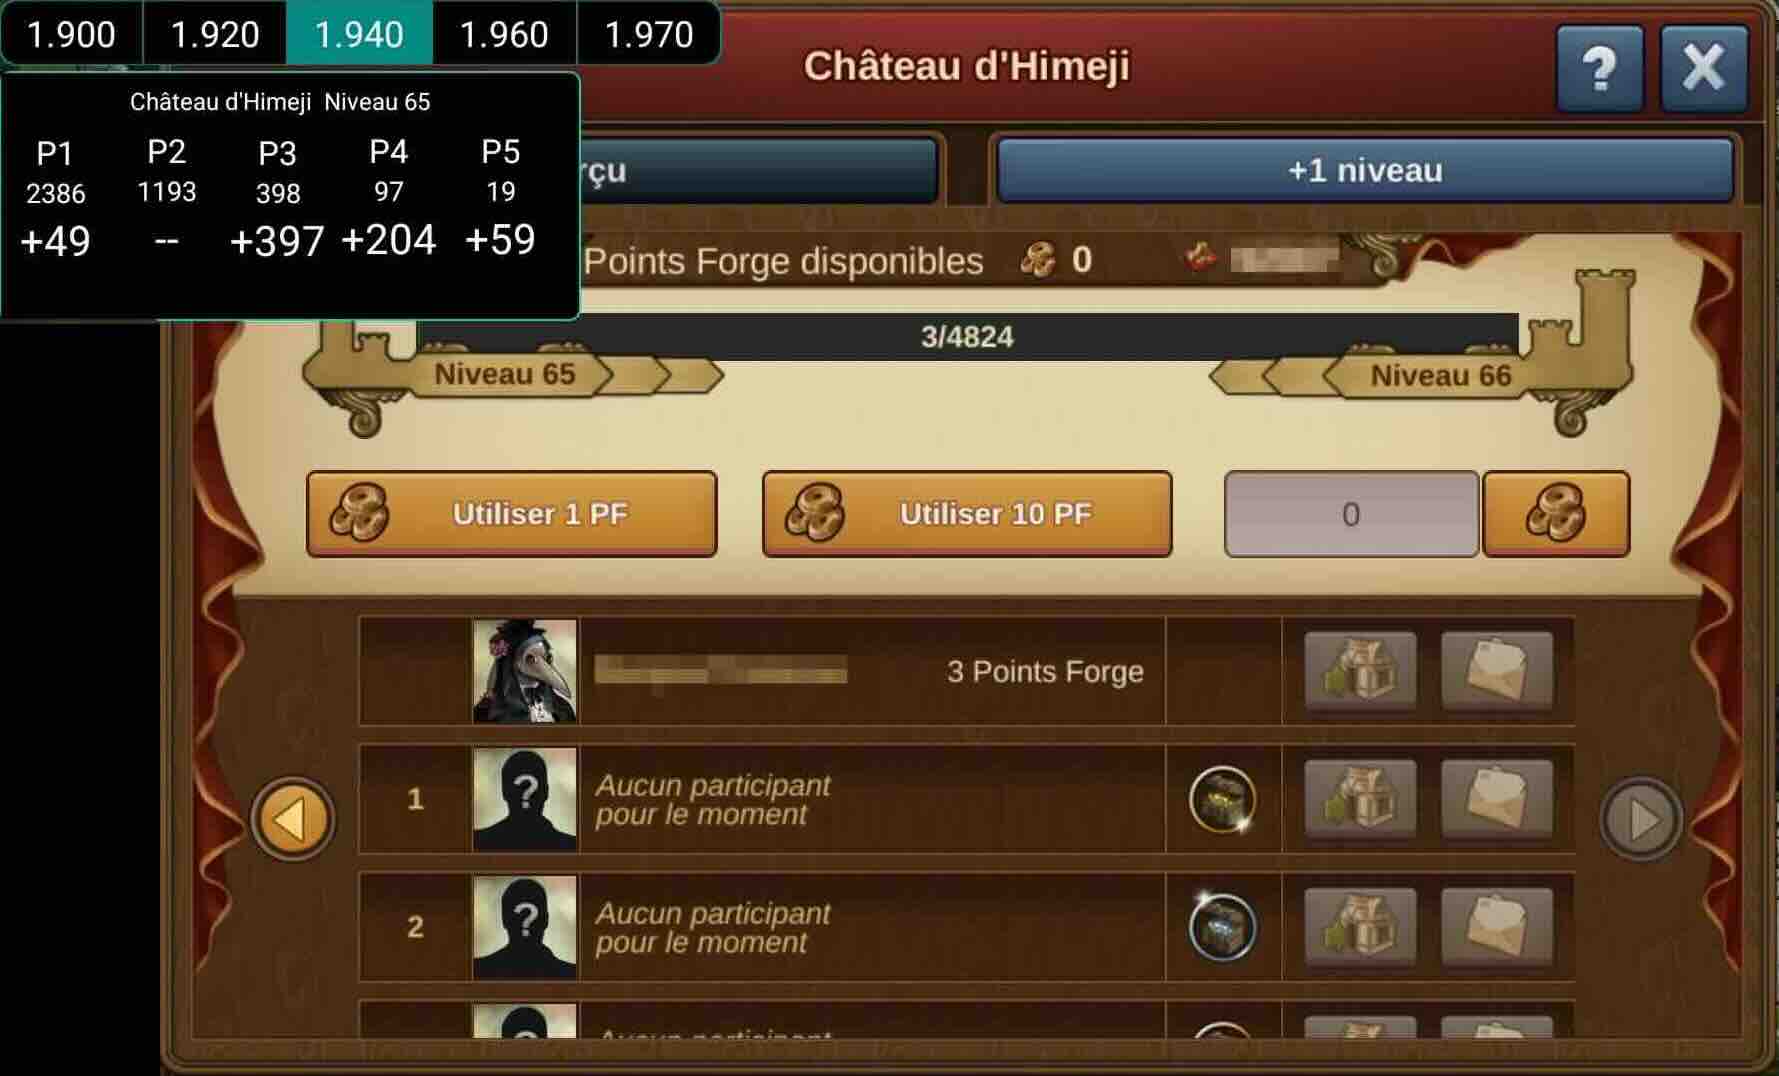The image size is (1779, 1076).
Task: Open envelope icon in 3 Points Forge row
Action: click(1496, 670)
